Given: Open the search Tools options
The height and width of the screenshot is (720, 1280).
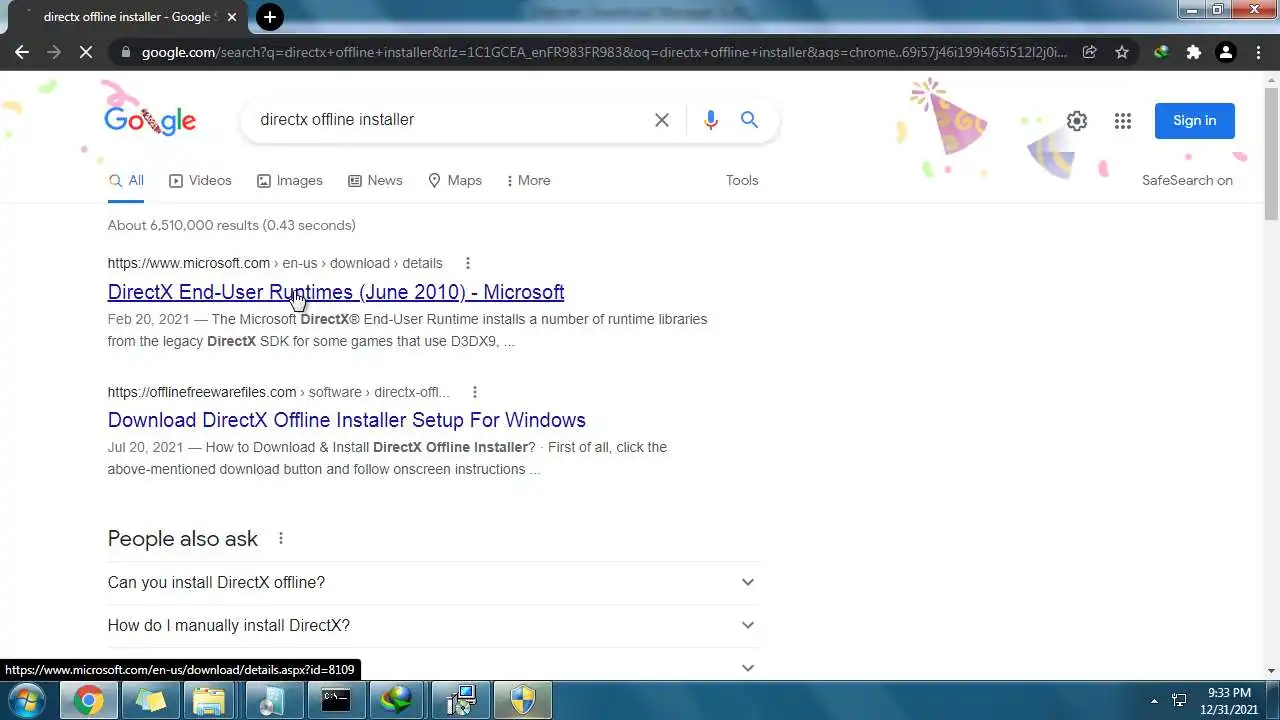Looking at the screenshot, I should pyautogui.click(x=742, y=181).
